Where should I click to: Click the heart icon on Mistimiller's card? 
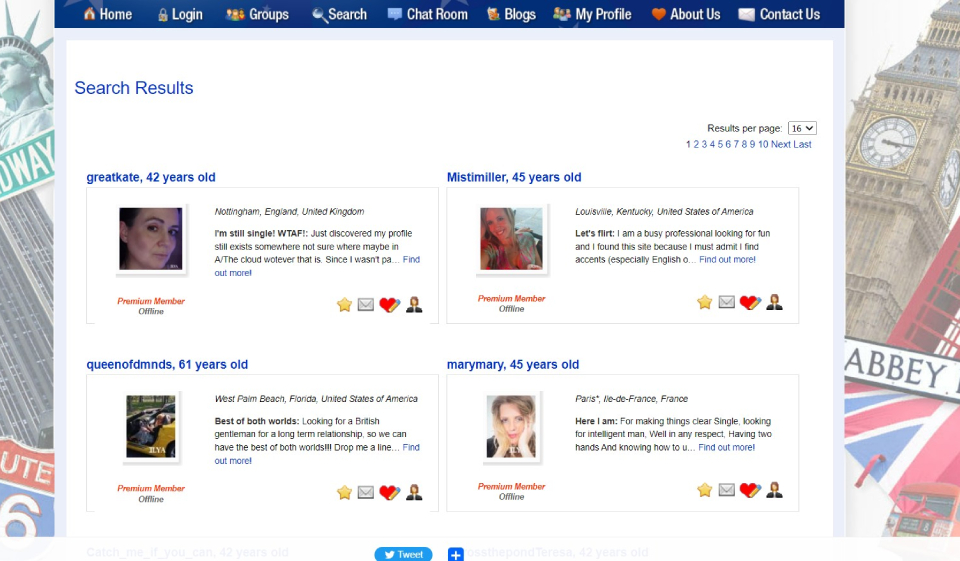[x=750, y=302]
